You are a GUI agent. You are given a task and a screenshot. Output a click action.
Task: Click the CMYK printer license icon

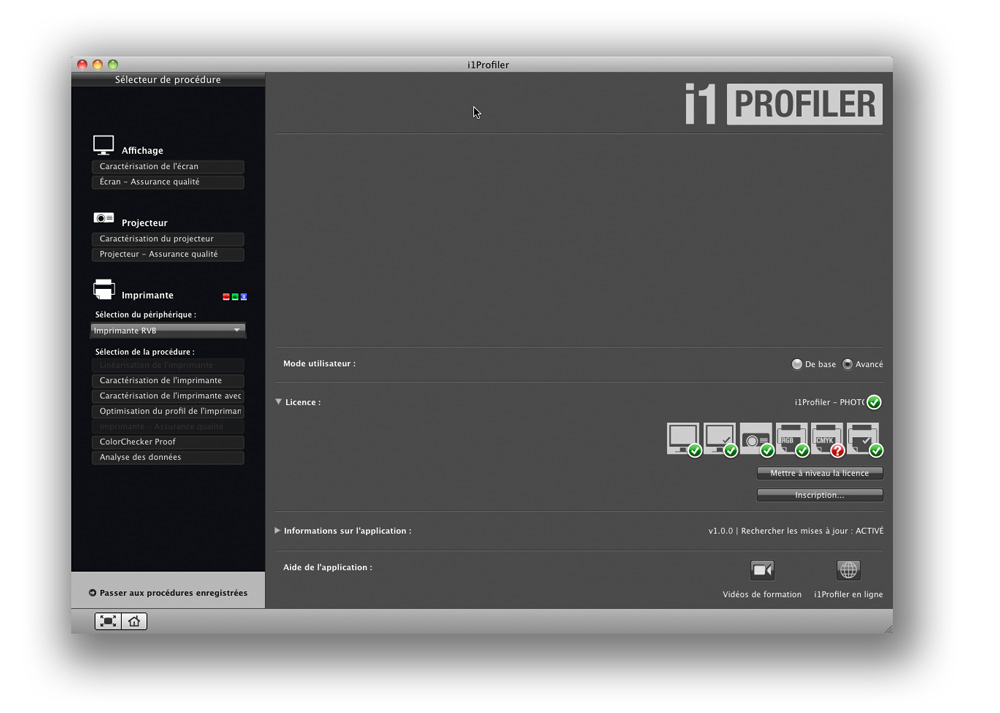point(828,439)
